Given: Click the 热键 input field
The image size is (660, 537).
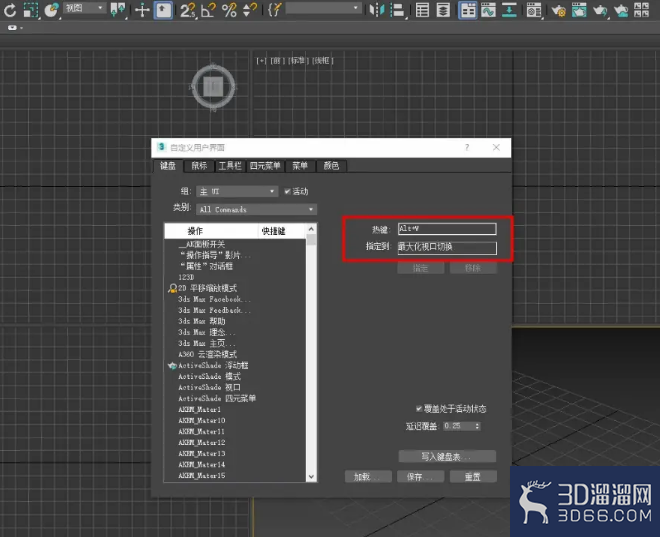Looking at the screenshot, I should 447,229.
